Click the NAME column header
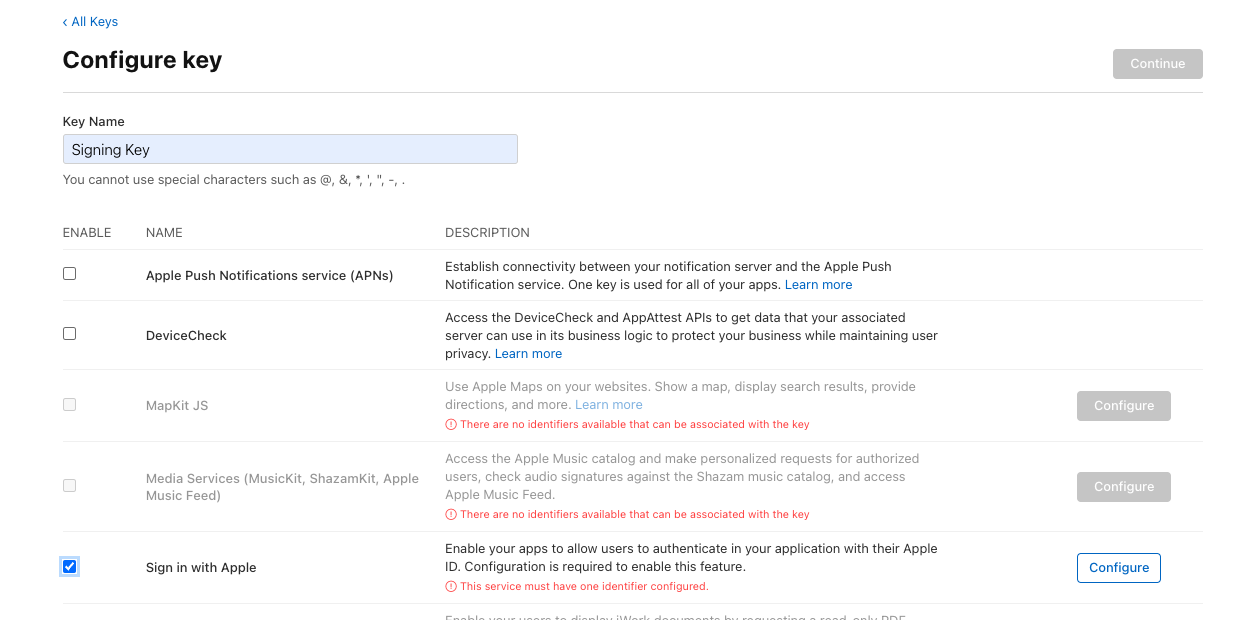Screen dimensions: 1253x620 164,233
